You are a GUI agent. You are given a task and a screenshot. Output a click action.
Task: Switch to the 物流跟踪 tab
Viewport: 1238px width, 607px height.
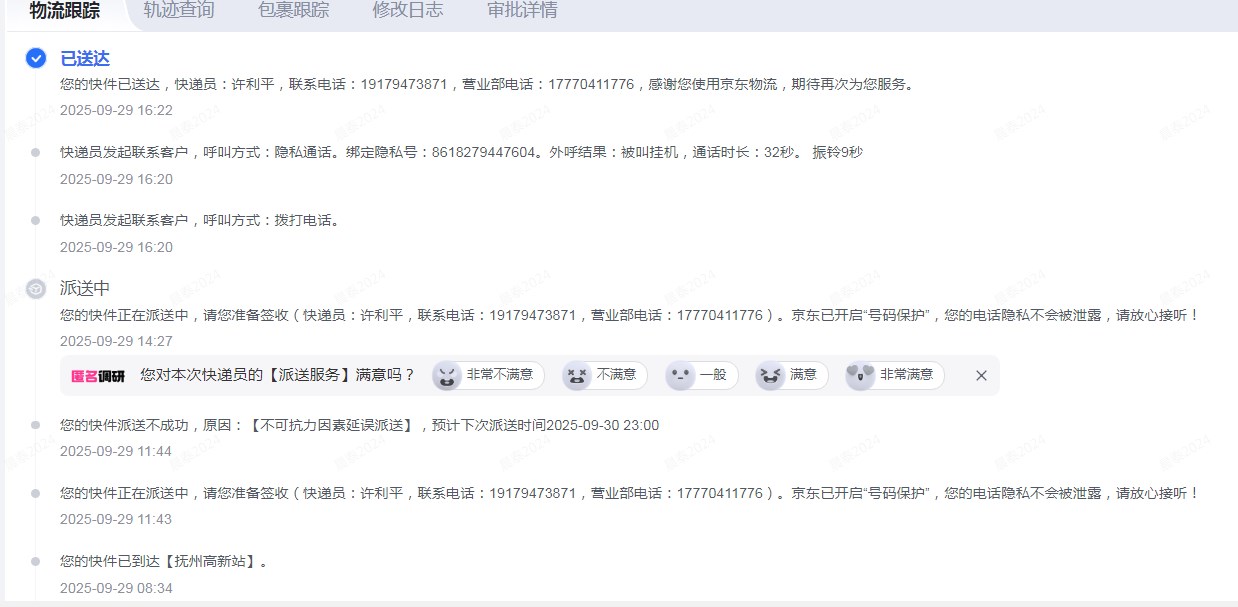(x=64, y=11)
